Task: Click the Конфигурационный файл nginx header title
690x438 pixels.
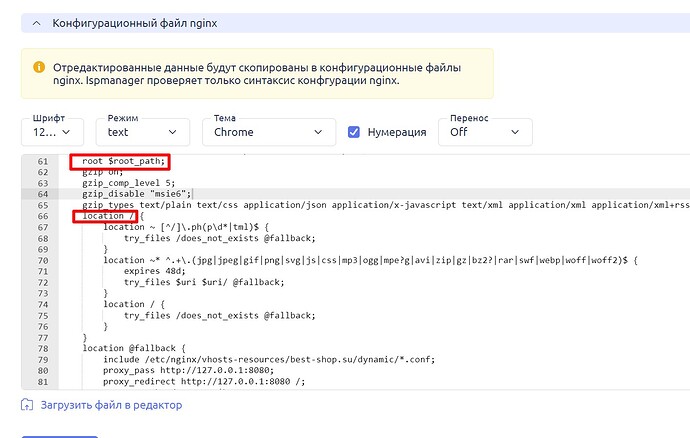Action: pyautogui.click(x=135, y=23)
